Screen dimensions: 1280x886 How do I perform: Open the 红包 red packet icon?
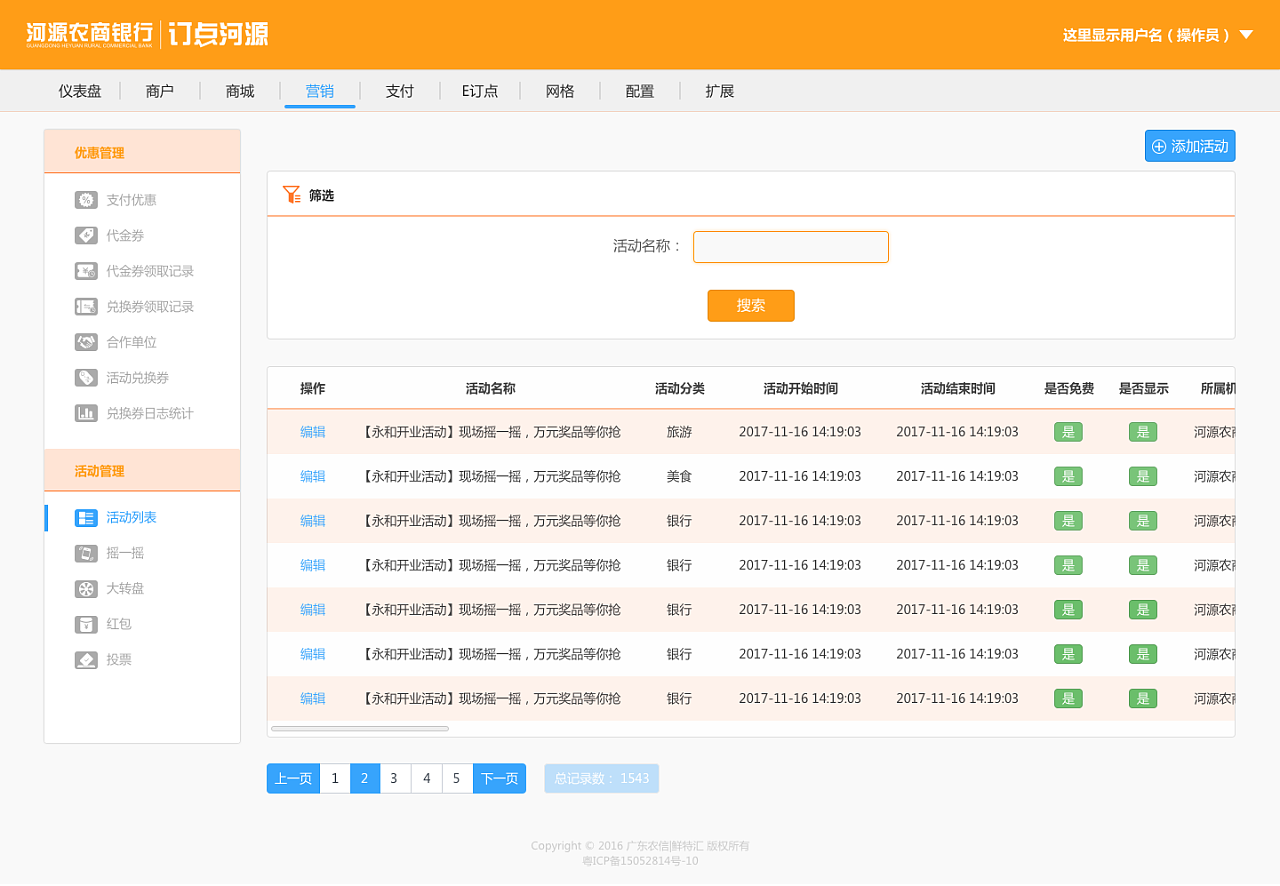(84, 623)
